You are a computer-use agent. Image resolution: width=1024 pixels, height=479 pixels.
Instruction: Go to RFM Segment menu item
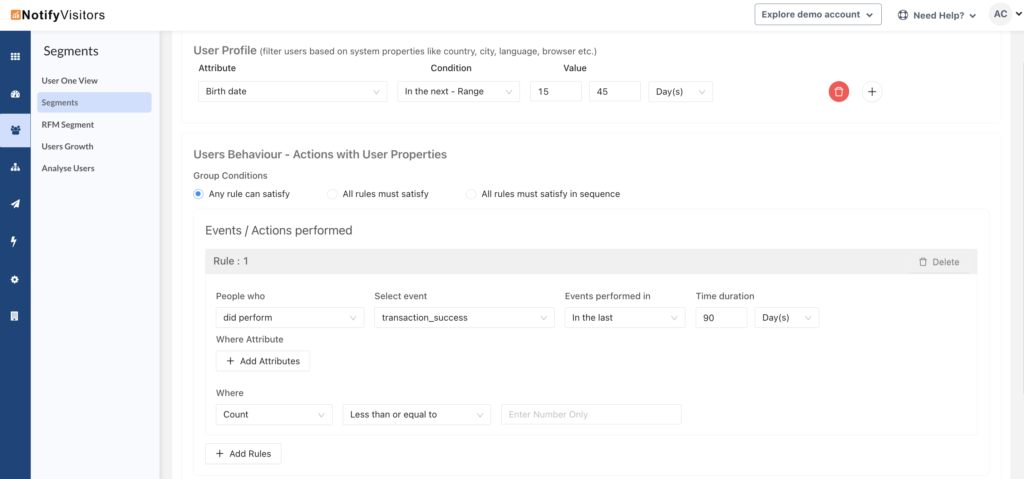point(68,125)
